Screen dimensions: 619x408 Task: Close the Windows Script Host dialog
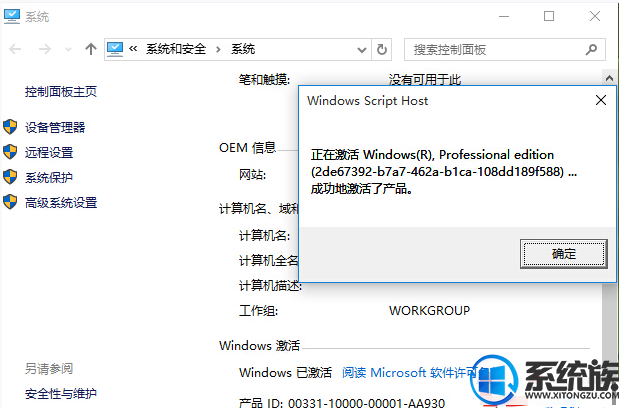(x=600, y=100)
